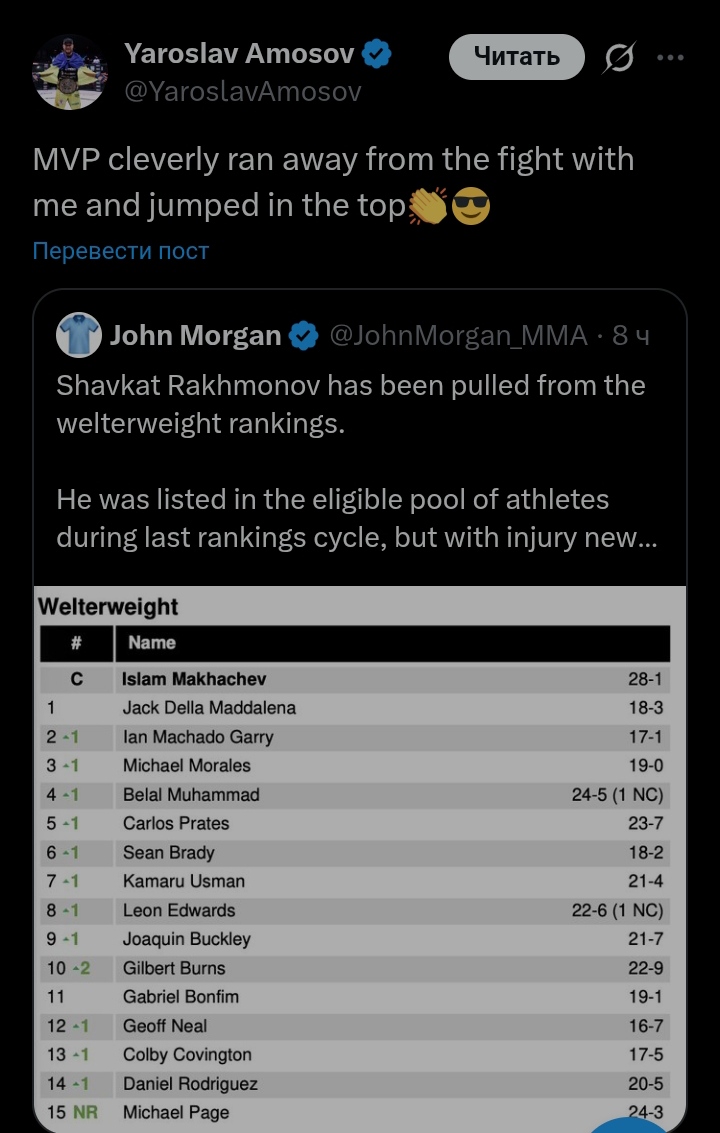720x1133 pixels.
Task: Tap the Grok slashed-circle icon
Action: (618, 59)
